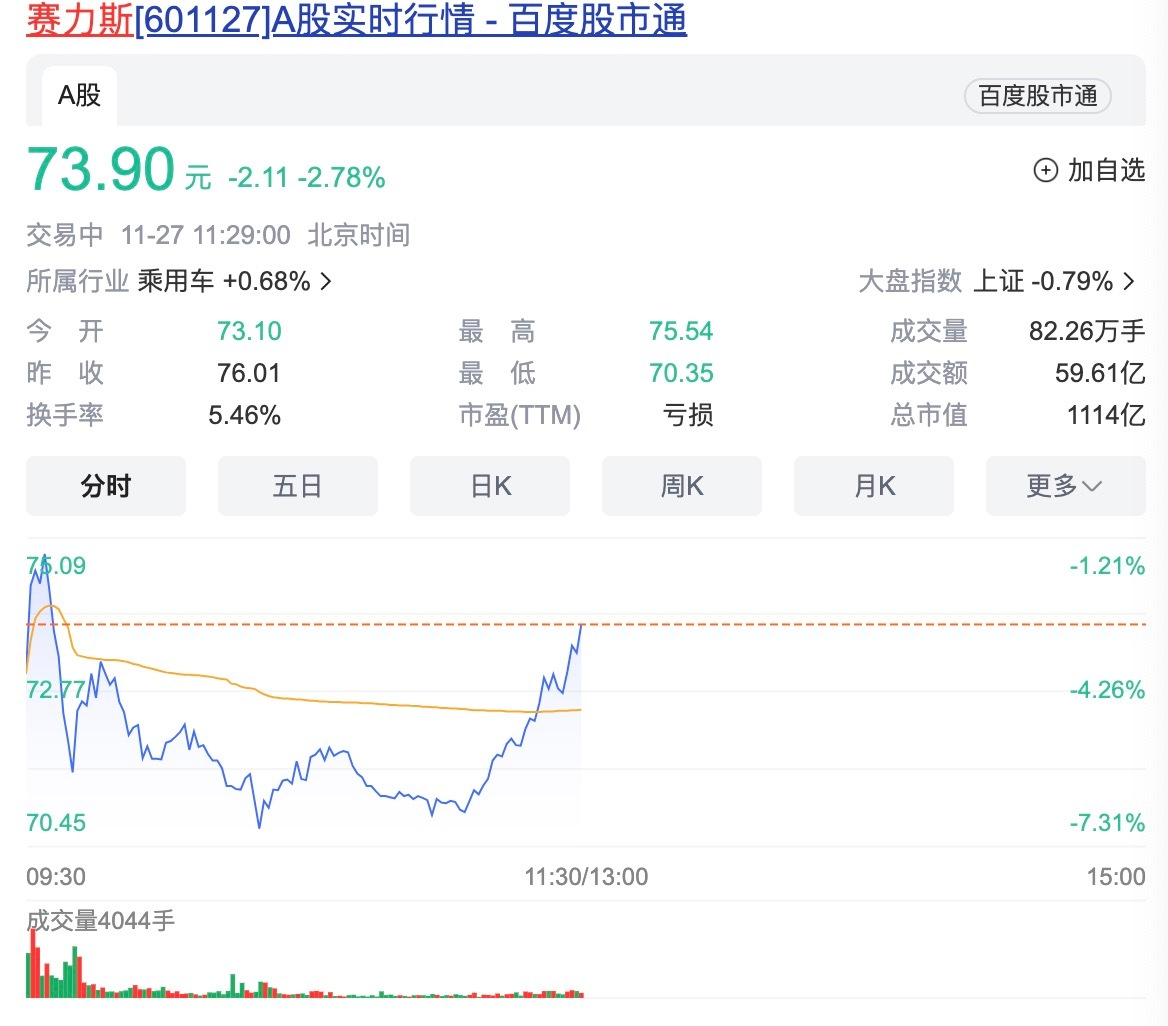This screenshot has width=1168, height=1026.
Task: Click the 换手率 value 5.46%
Action: 244,415
